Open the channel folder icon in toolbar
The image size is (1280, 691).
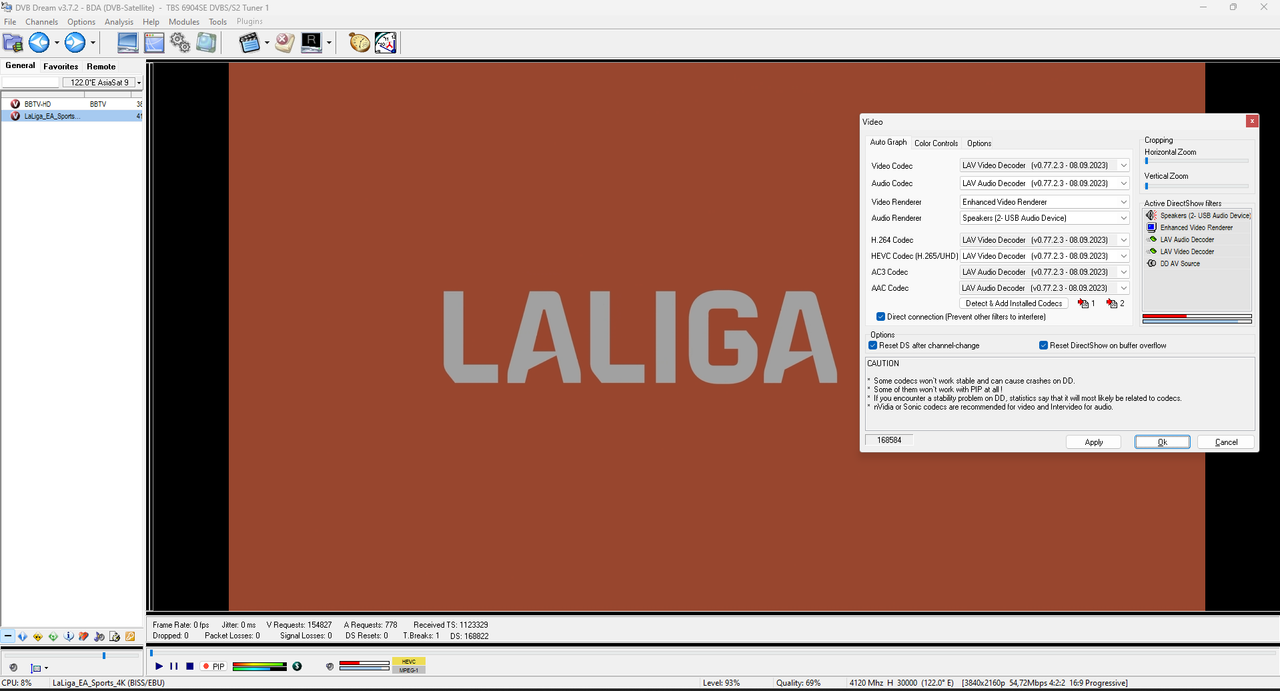pyautogui.click(x=13, y=42)
